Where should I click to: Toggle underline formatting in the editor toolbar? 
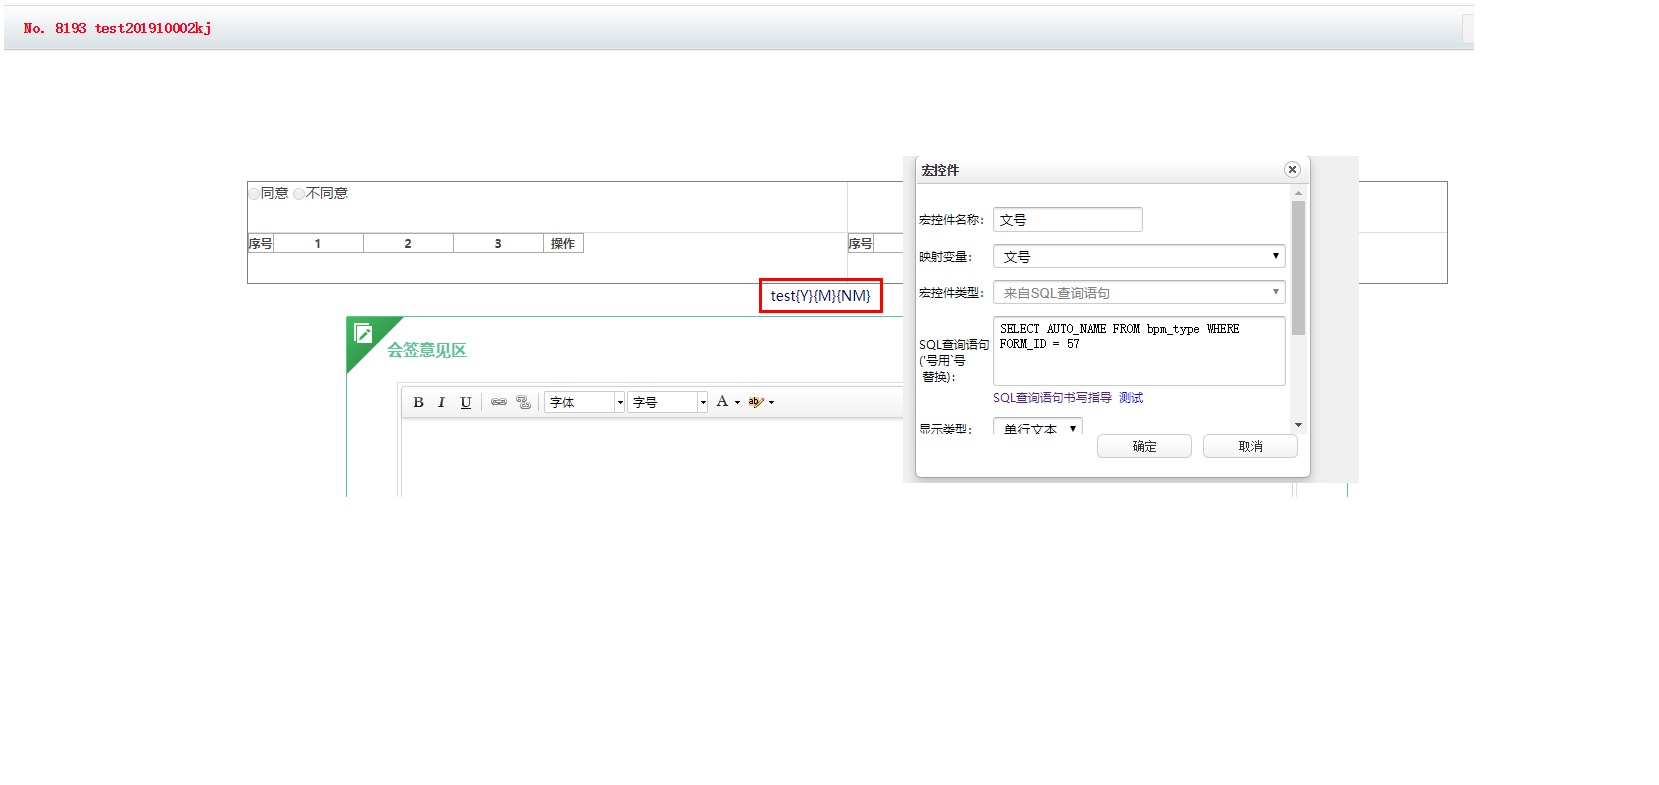465,402
